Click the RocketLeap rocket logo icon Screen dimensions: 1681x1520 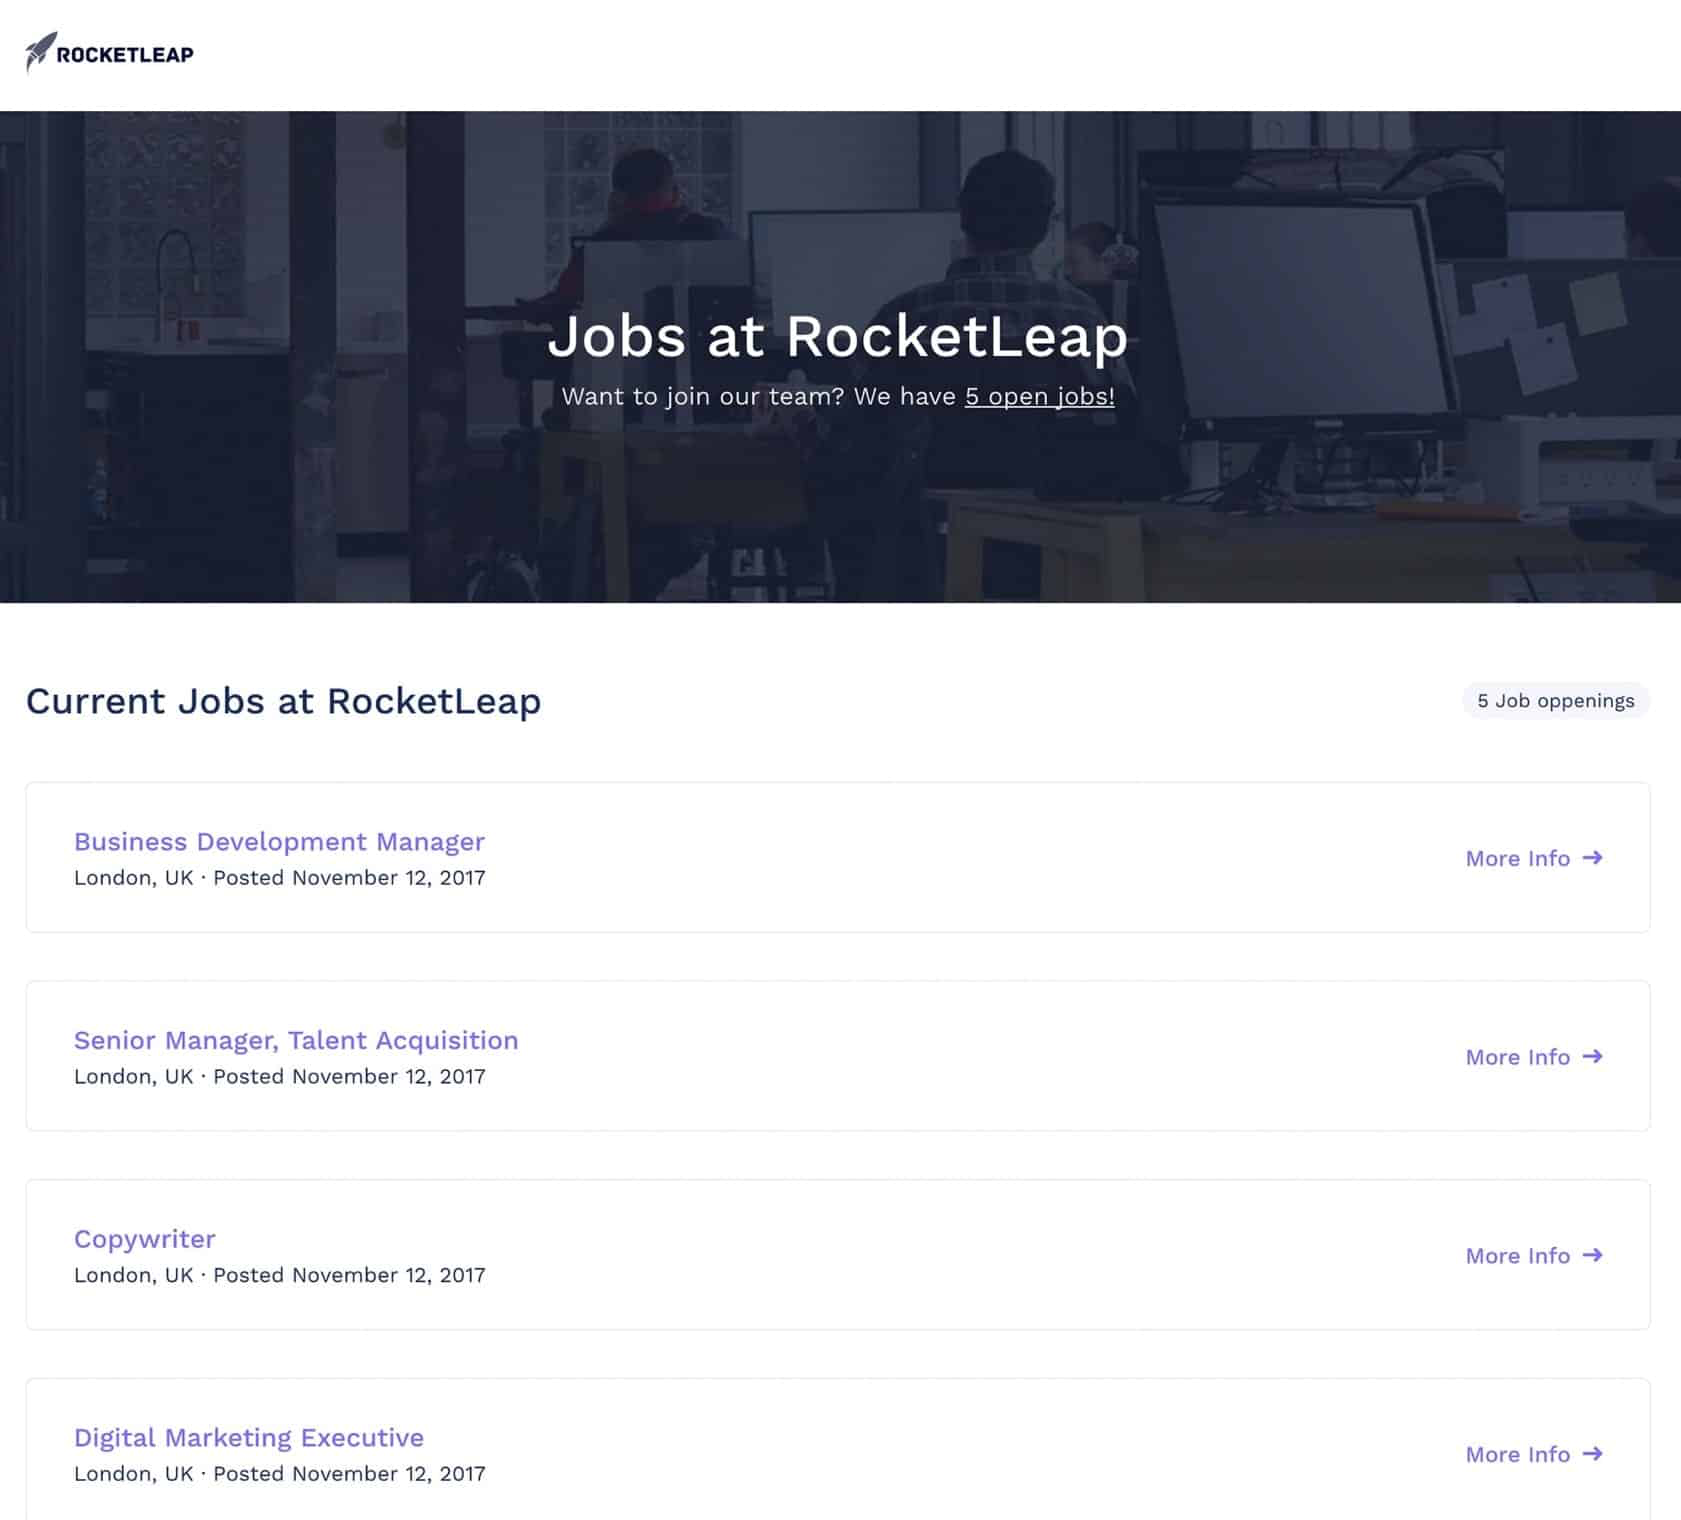click(x=40, y=53)
